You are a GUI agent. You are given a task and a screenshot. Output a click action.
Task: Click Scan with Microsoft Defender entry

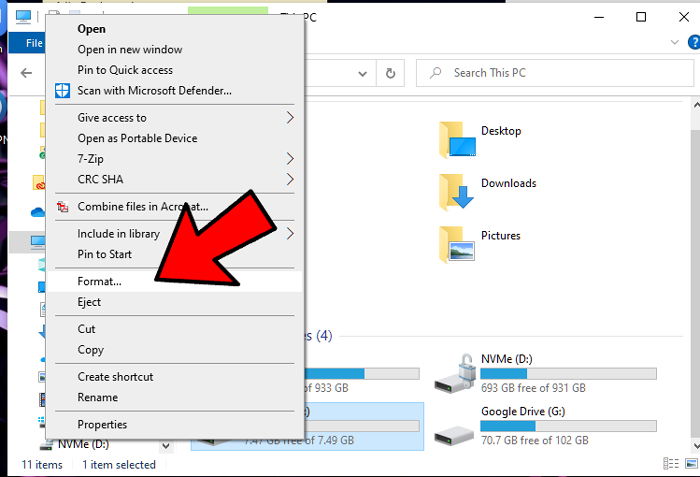[175, 91]
